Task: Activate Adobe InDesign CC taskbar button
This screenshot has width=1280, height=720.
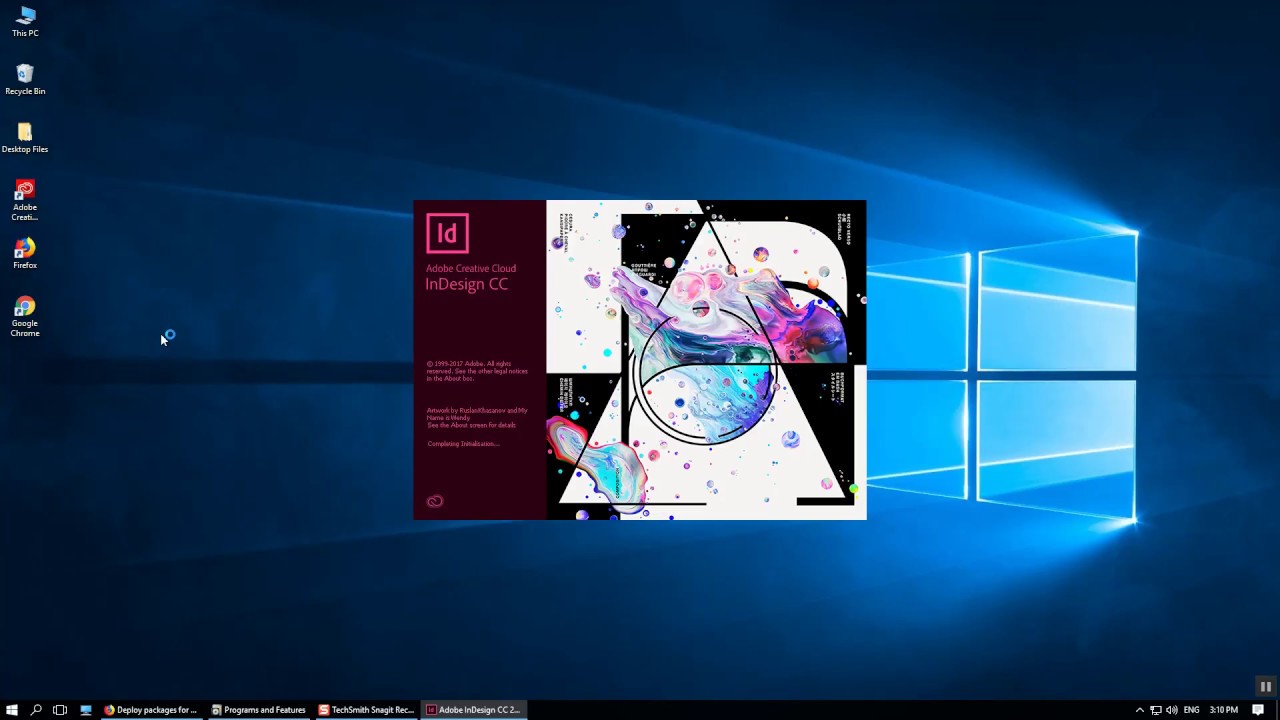Action: point(473,710)
